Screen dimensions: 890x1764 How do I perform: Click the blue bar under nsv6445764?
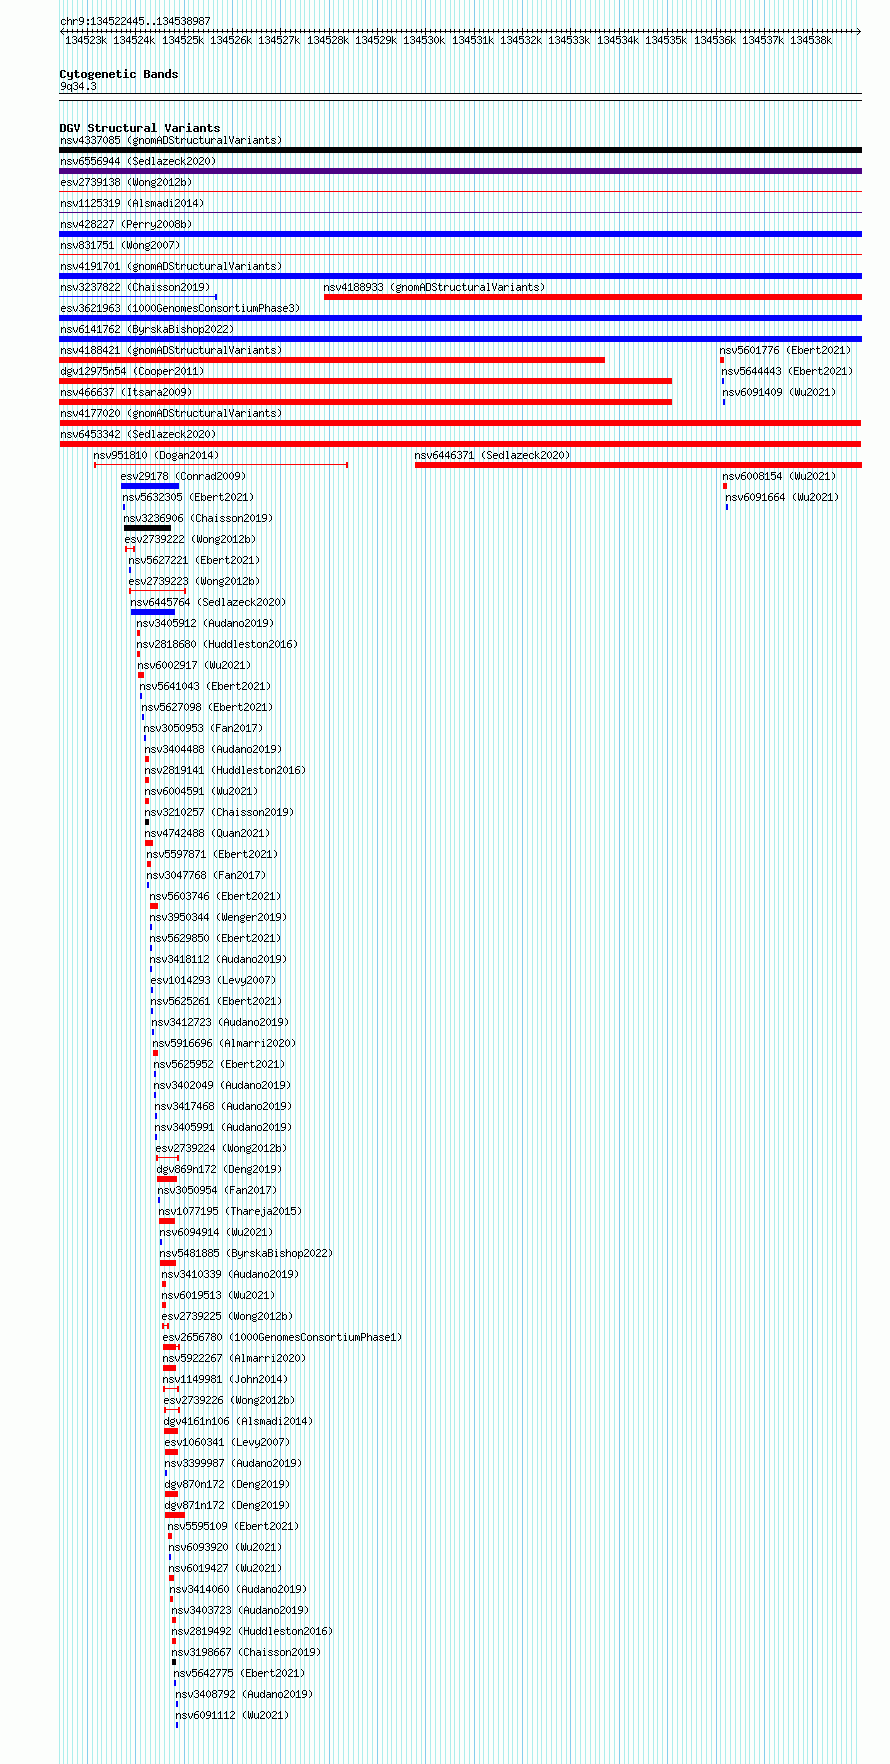tap(153, 612)
